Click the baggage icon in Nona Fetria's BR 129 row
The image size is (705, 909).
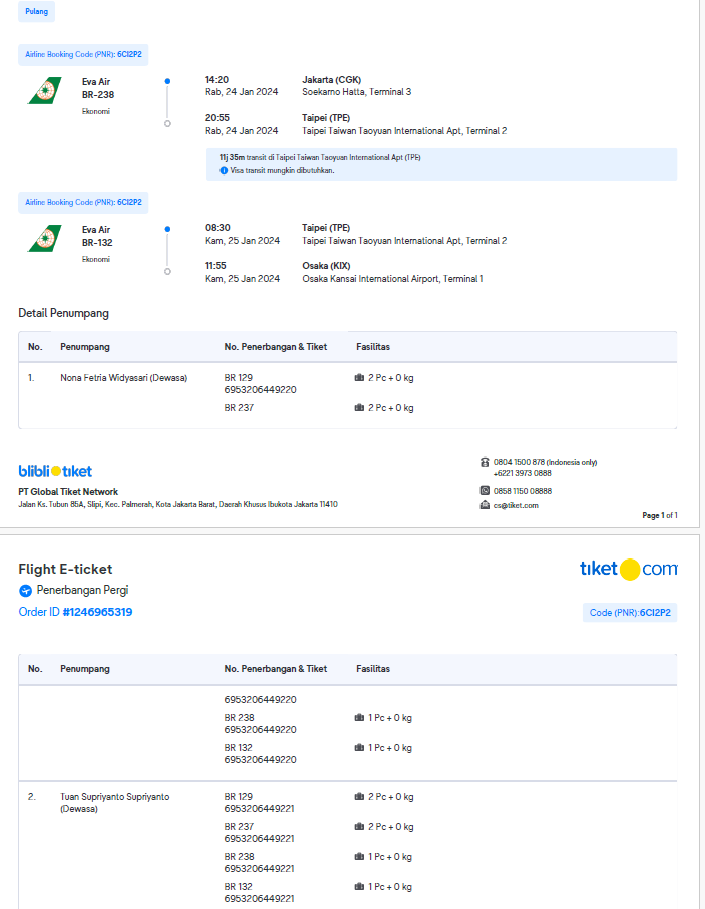(359, 378)
